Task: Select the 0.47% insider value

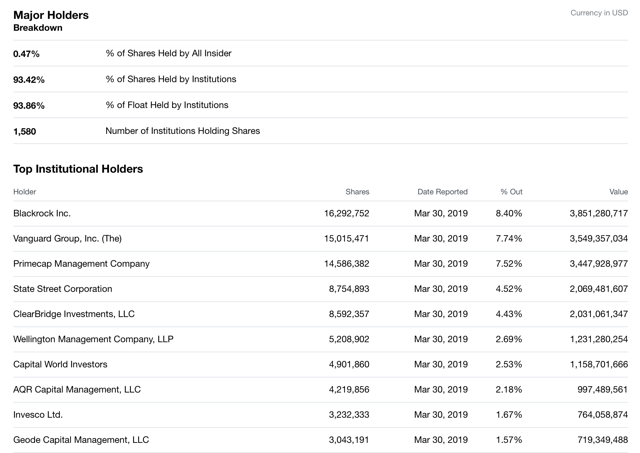Action: [x=26, y=54]
